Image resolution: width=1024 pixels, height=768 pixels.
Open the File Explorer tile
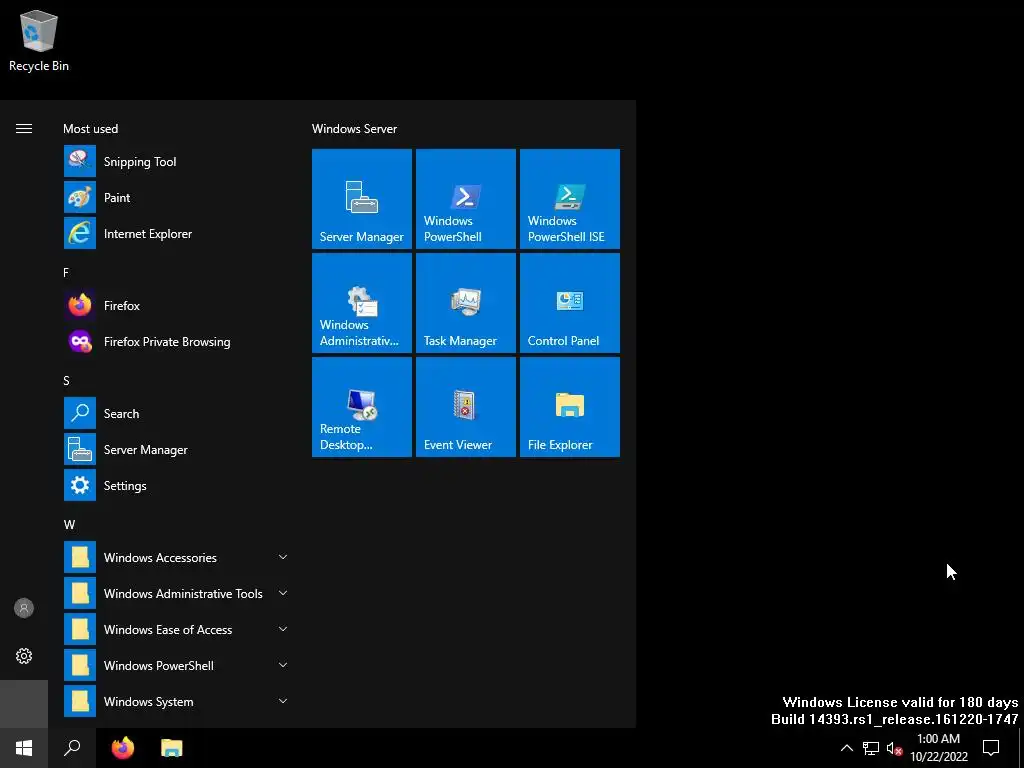(x=569, y=407)
